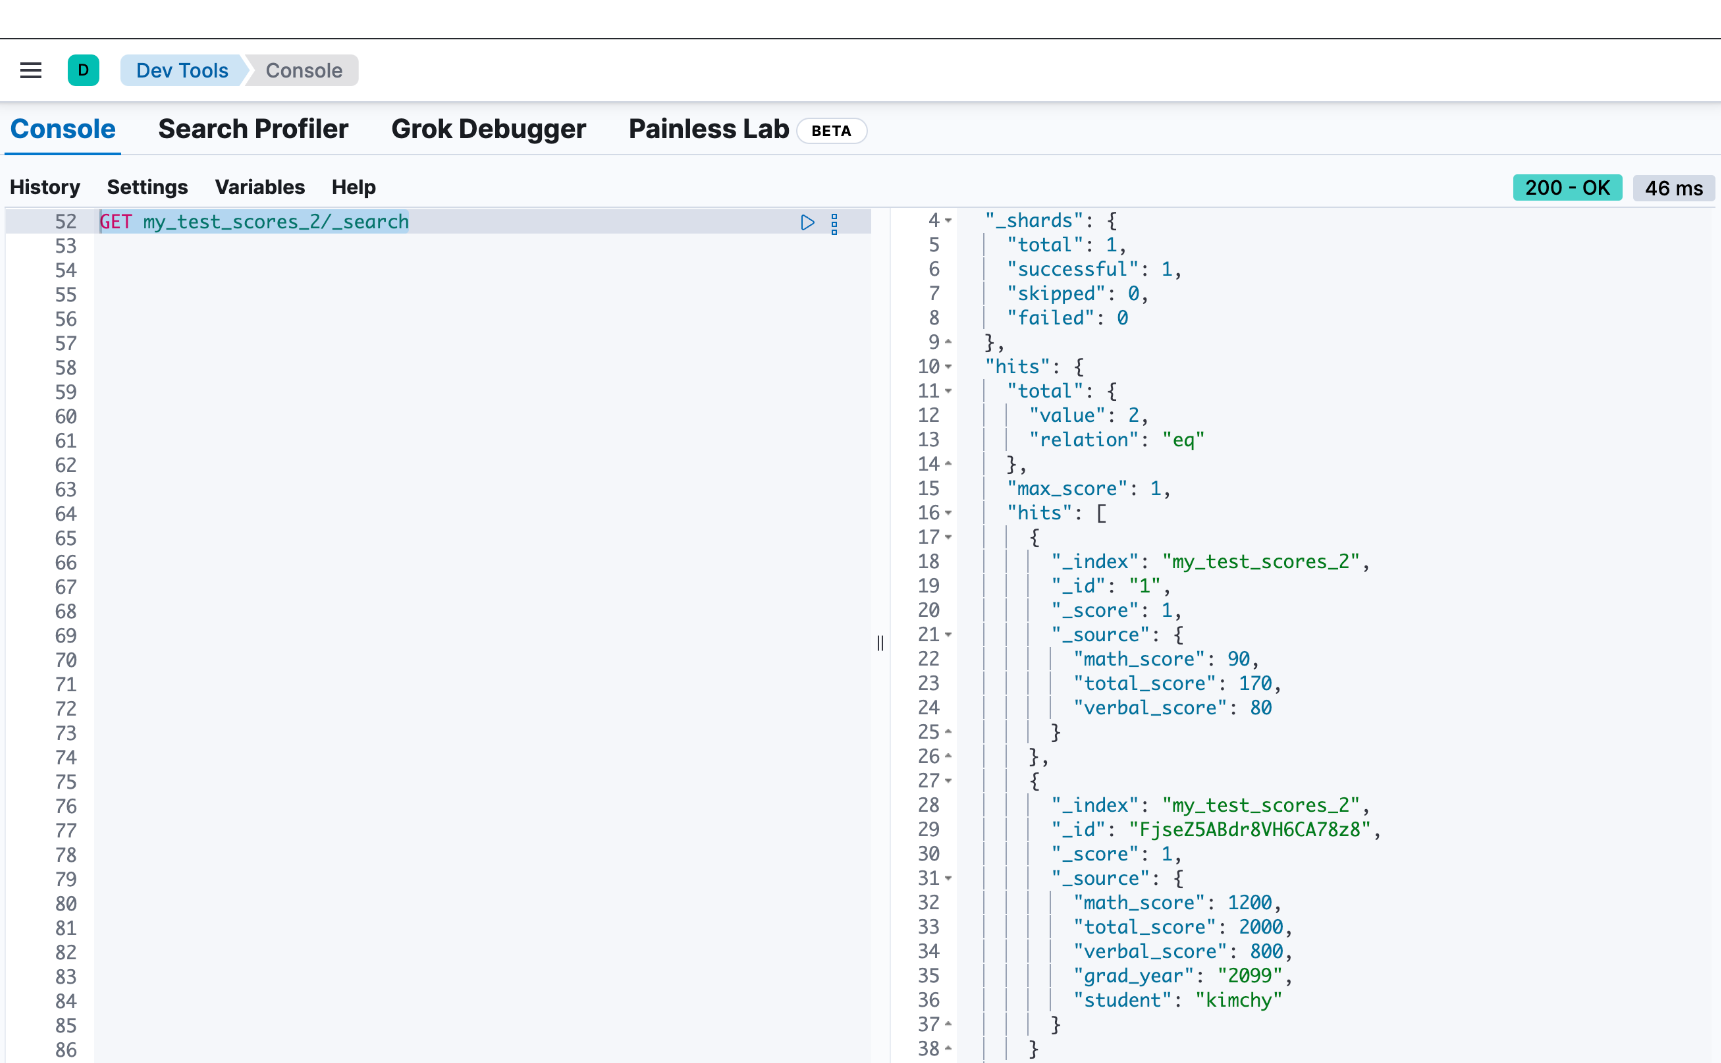
Task: Switch to the Search Profiler tab
Action: [253, 129]
